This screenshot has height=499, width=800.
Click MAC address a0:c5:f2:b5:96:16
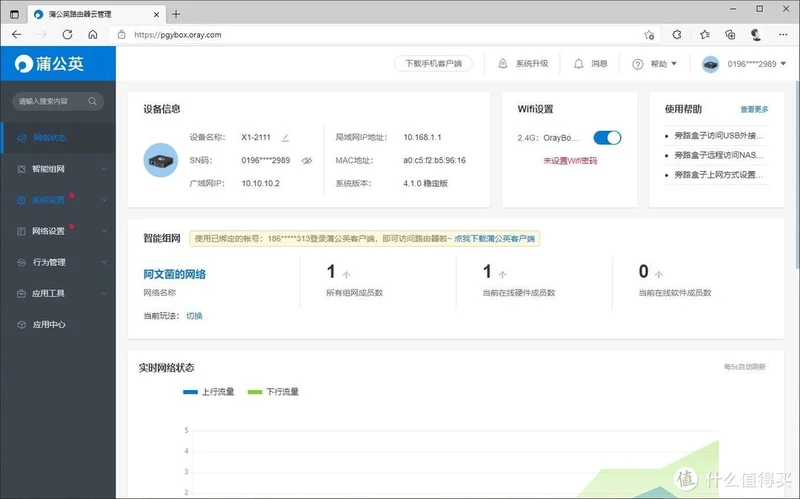(434, 160)
